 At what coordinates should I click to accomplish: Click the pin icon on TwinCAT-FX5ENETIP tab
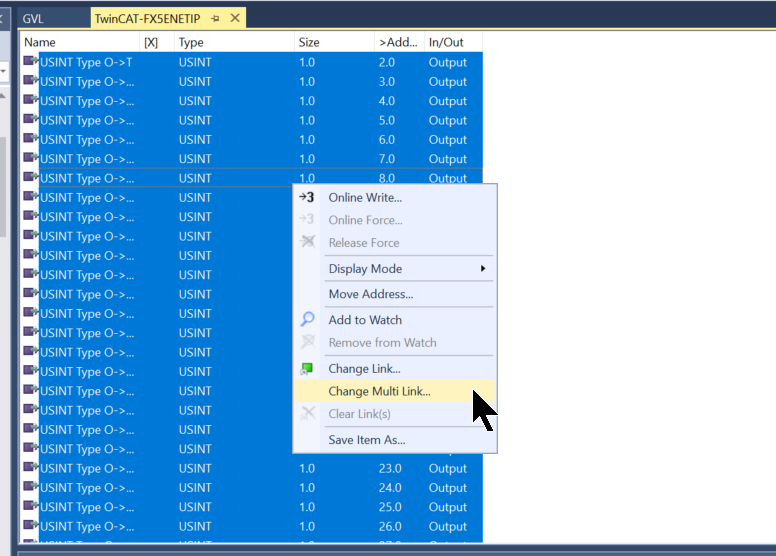point(215,18)
